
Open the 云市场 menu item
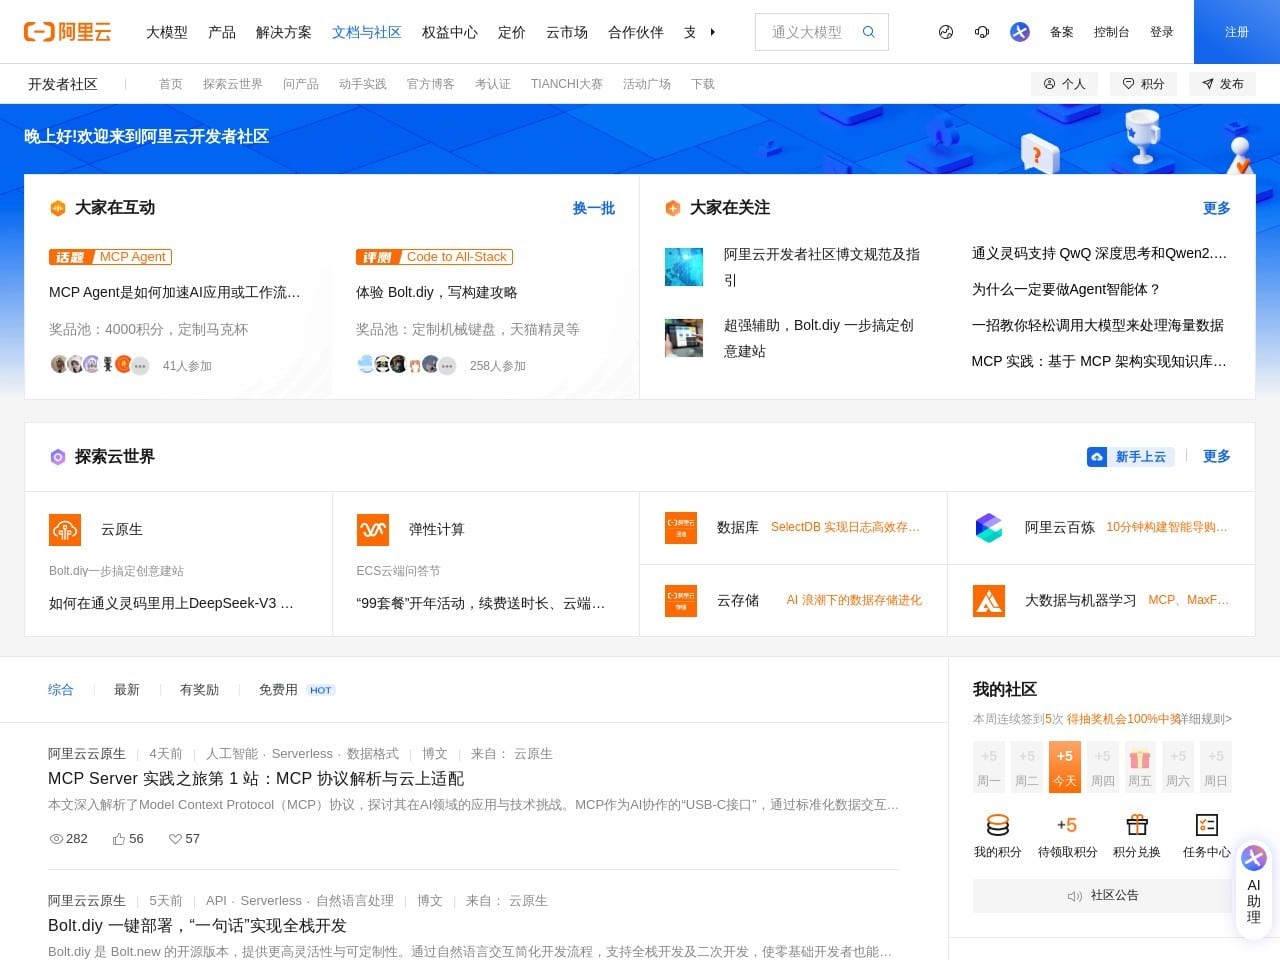[566, 32]
